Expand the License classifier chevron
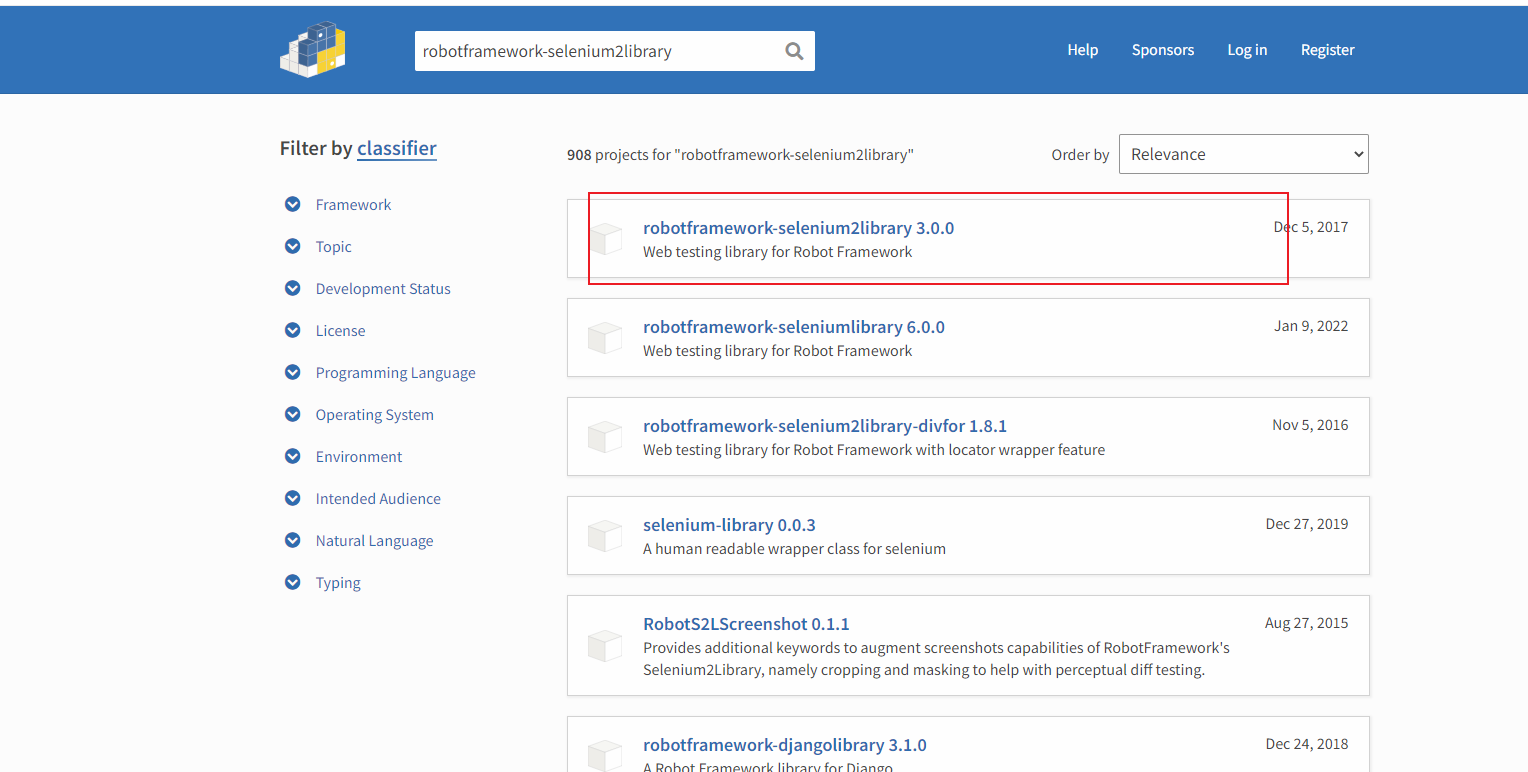1528x772 pixels. 292,330
